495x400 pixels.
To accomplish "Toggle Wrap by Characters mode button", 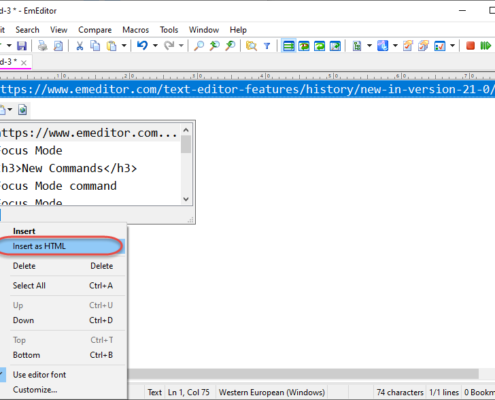I will 304,45.
